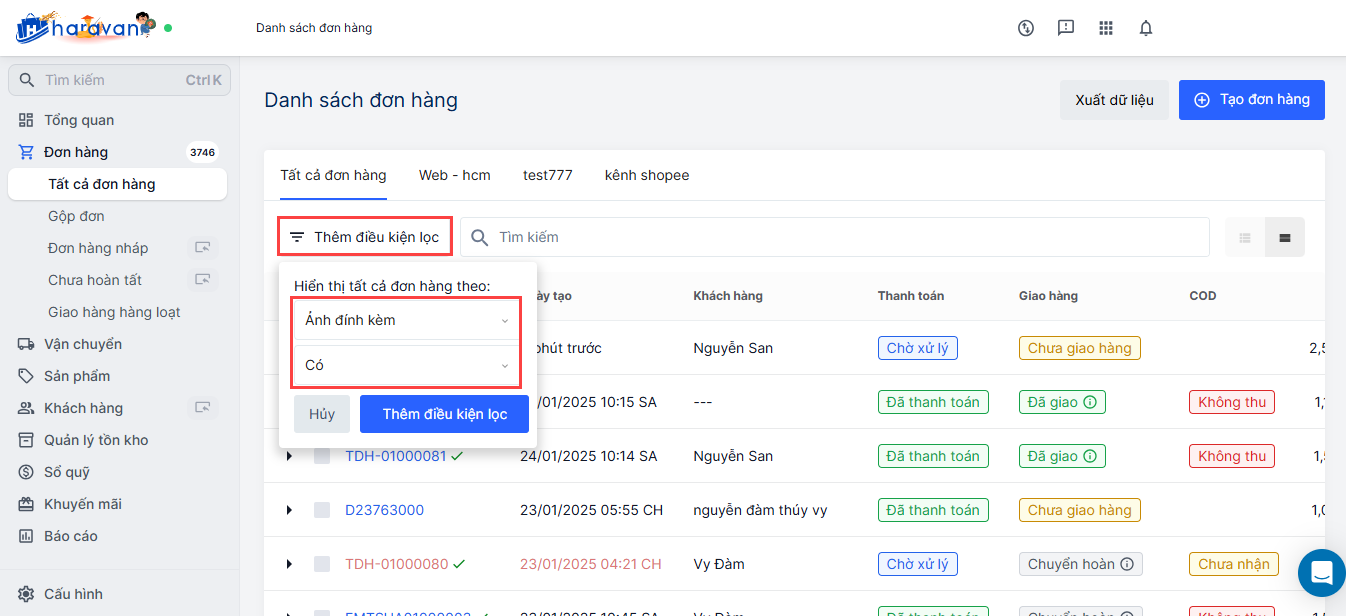1346x616 pixels.
Task: Open order link TDH-01000081
Action: pos(396,456)
